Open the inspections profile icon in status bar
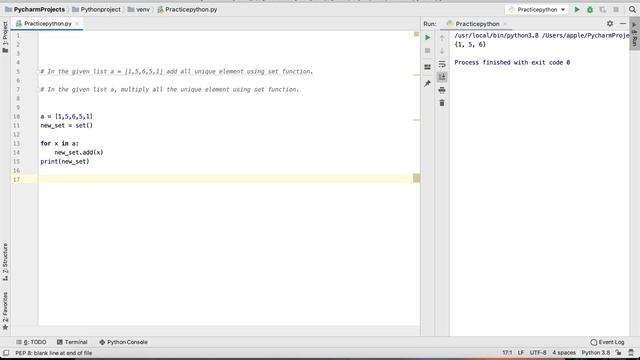The width and height of the screenshot is (640, 360). pyautogui.click(x=631, y=353)
